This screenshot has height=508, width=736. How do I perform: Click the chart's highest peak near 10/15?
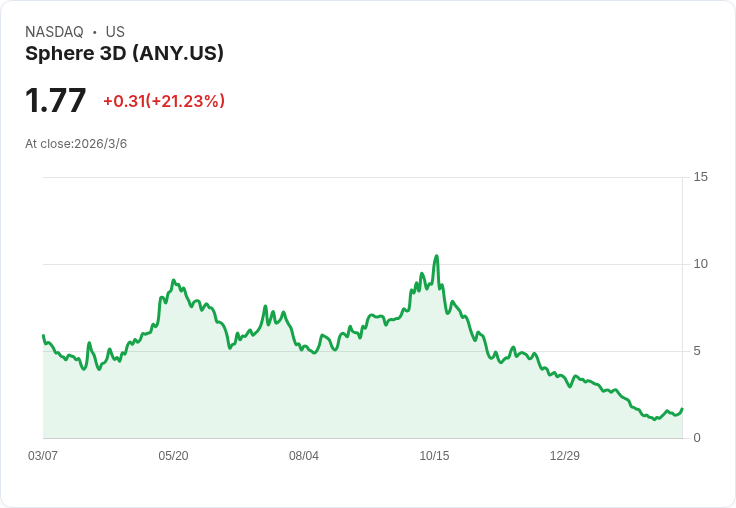(x=437, y=256)
